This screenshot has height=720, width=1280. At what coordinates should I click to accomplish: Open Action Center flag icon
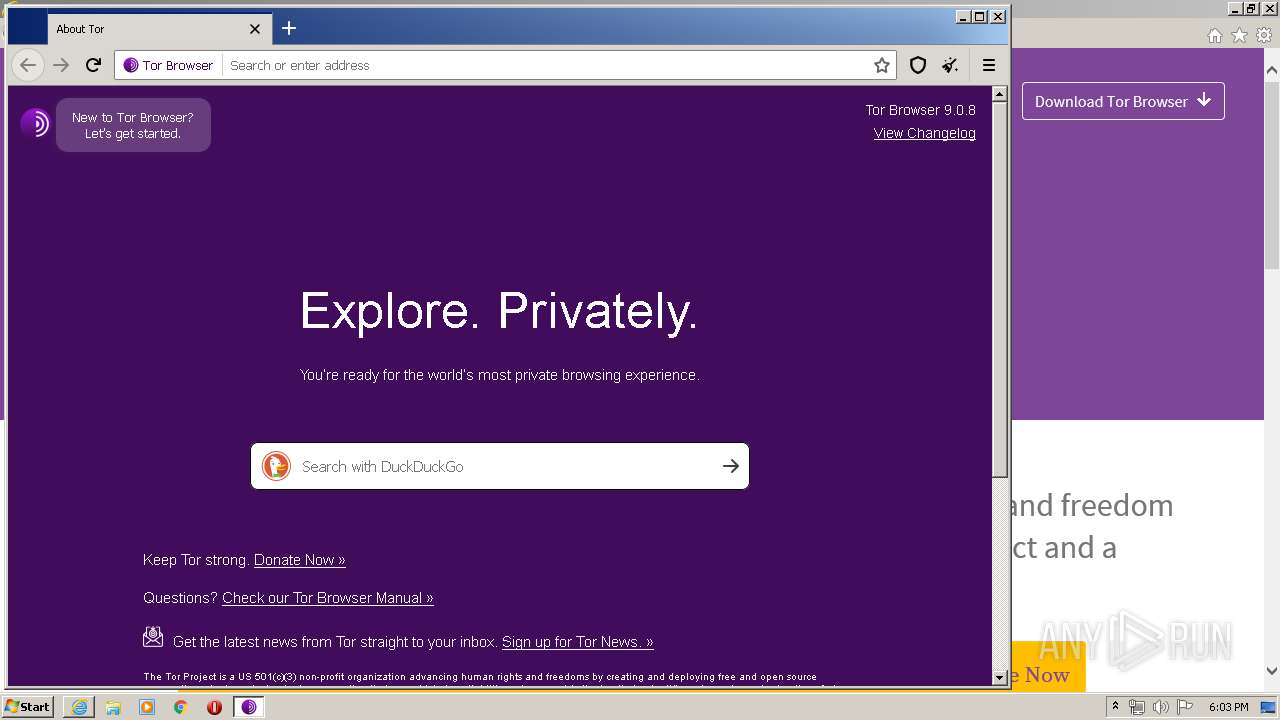(1185, 707)
